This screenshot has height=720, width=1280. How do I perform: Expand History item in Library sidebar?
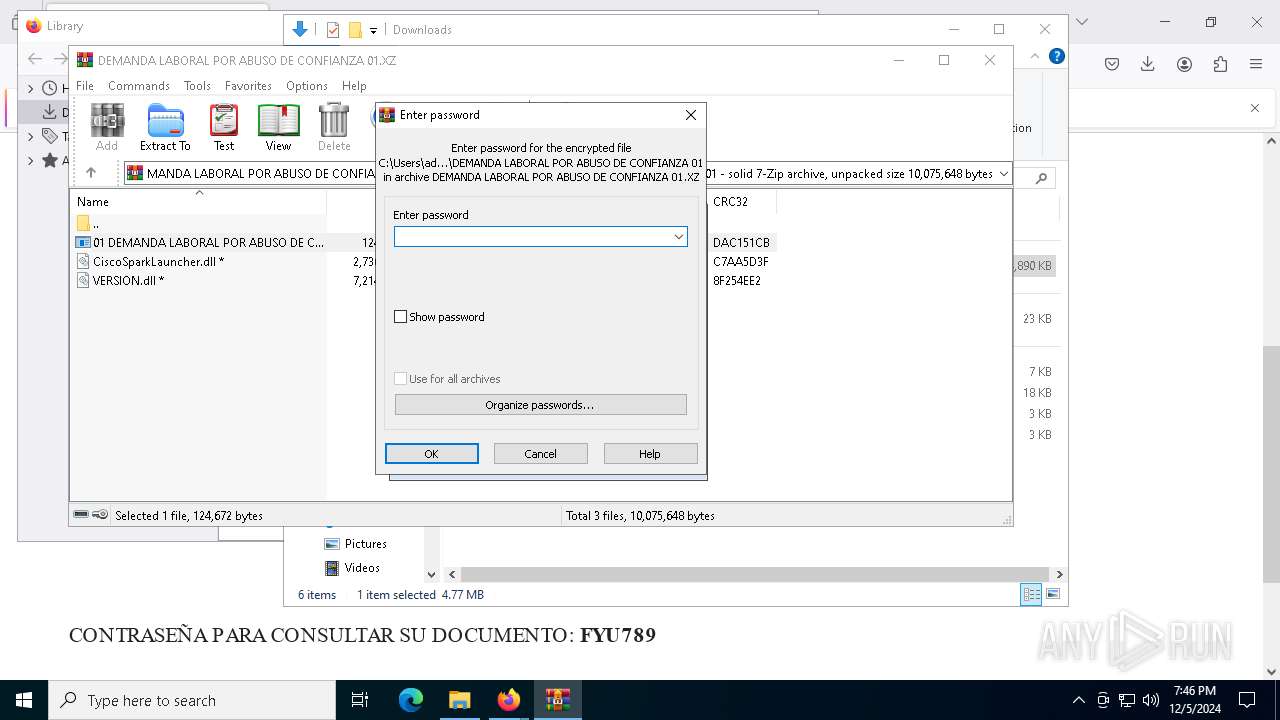(x=30, y=88)
